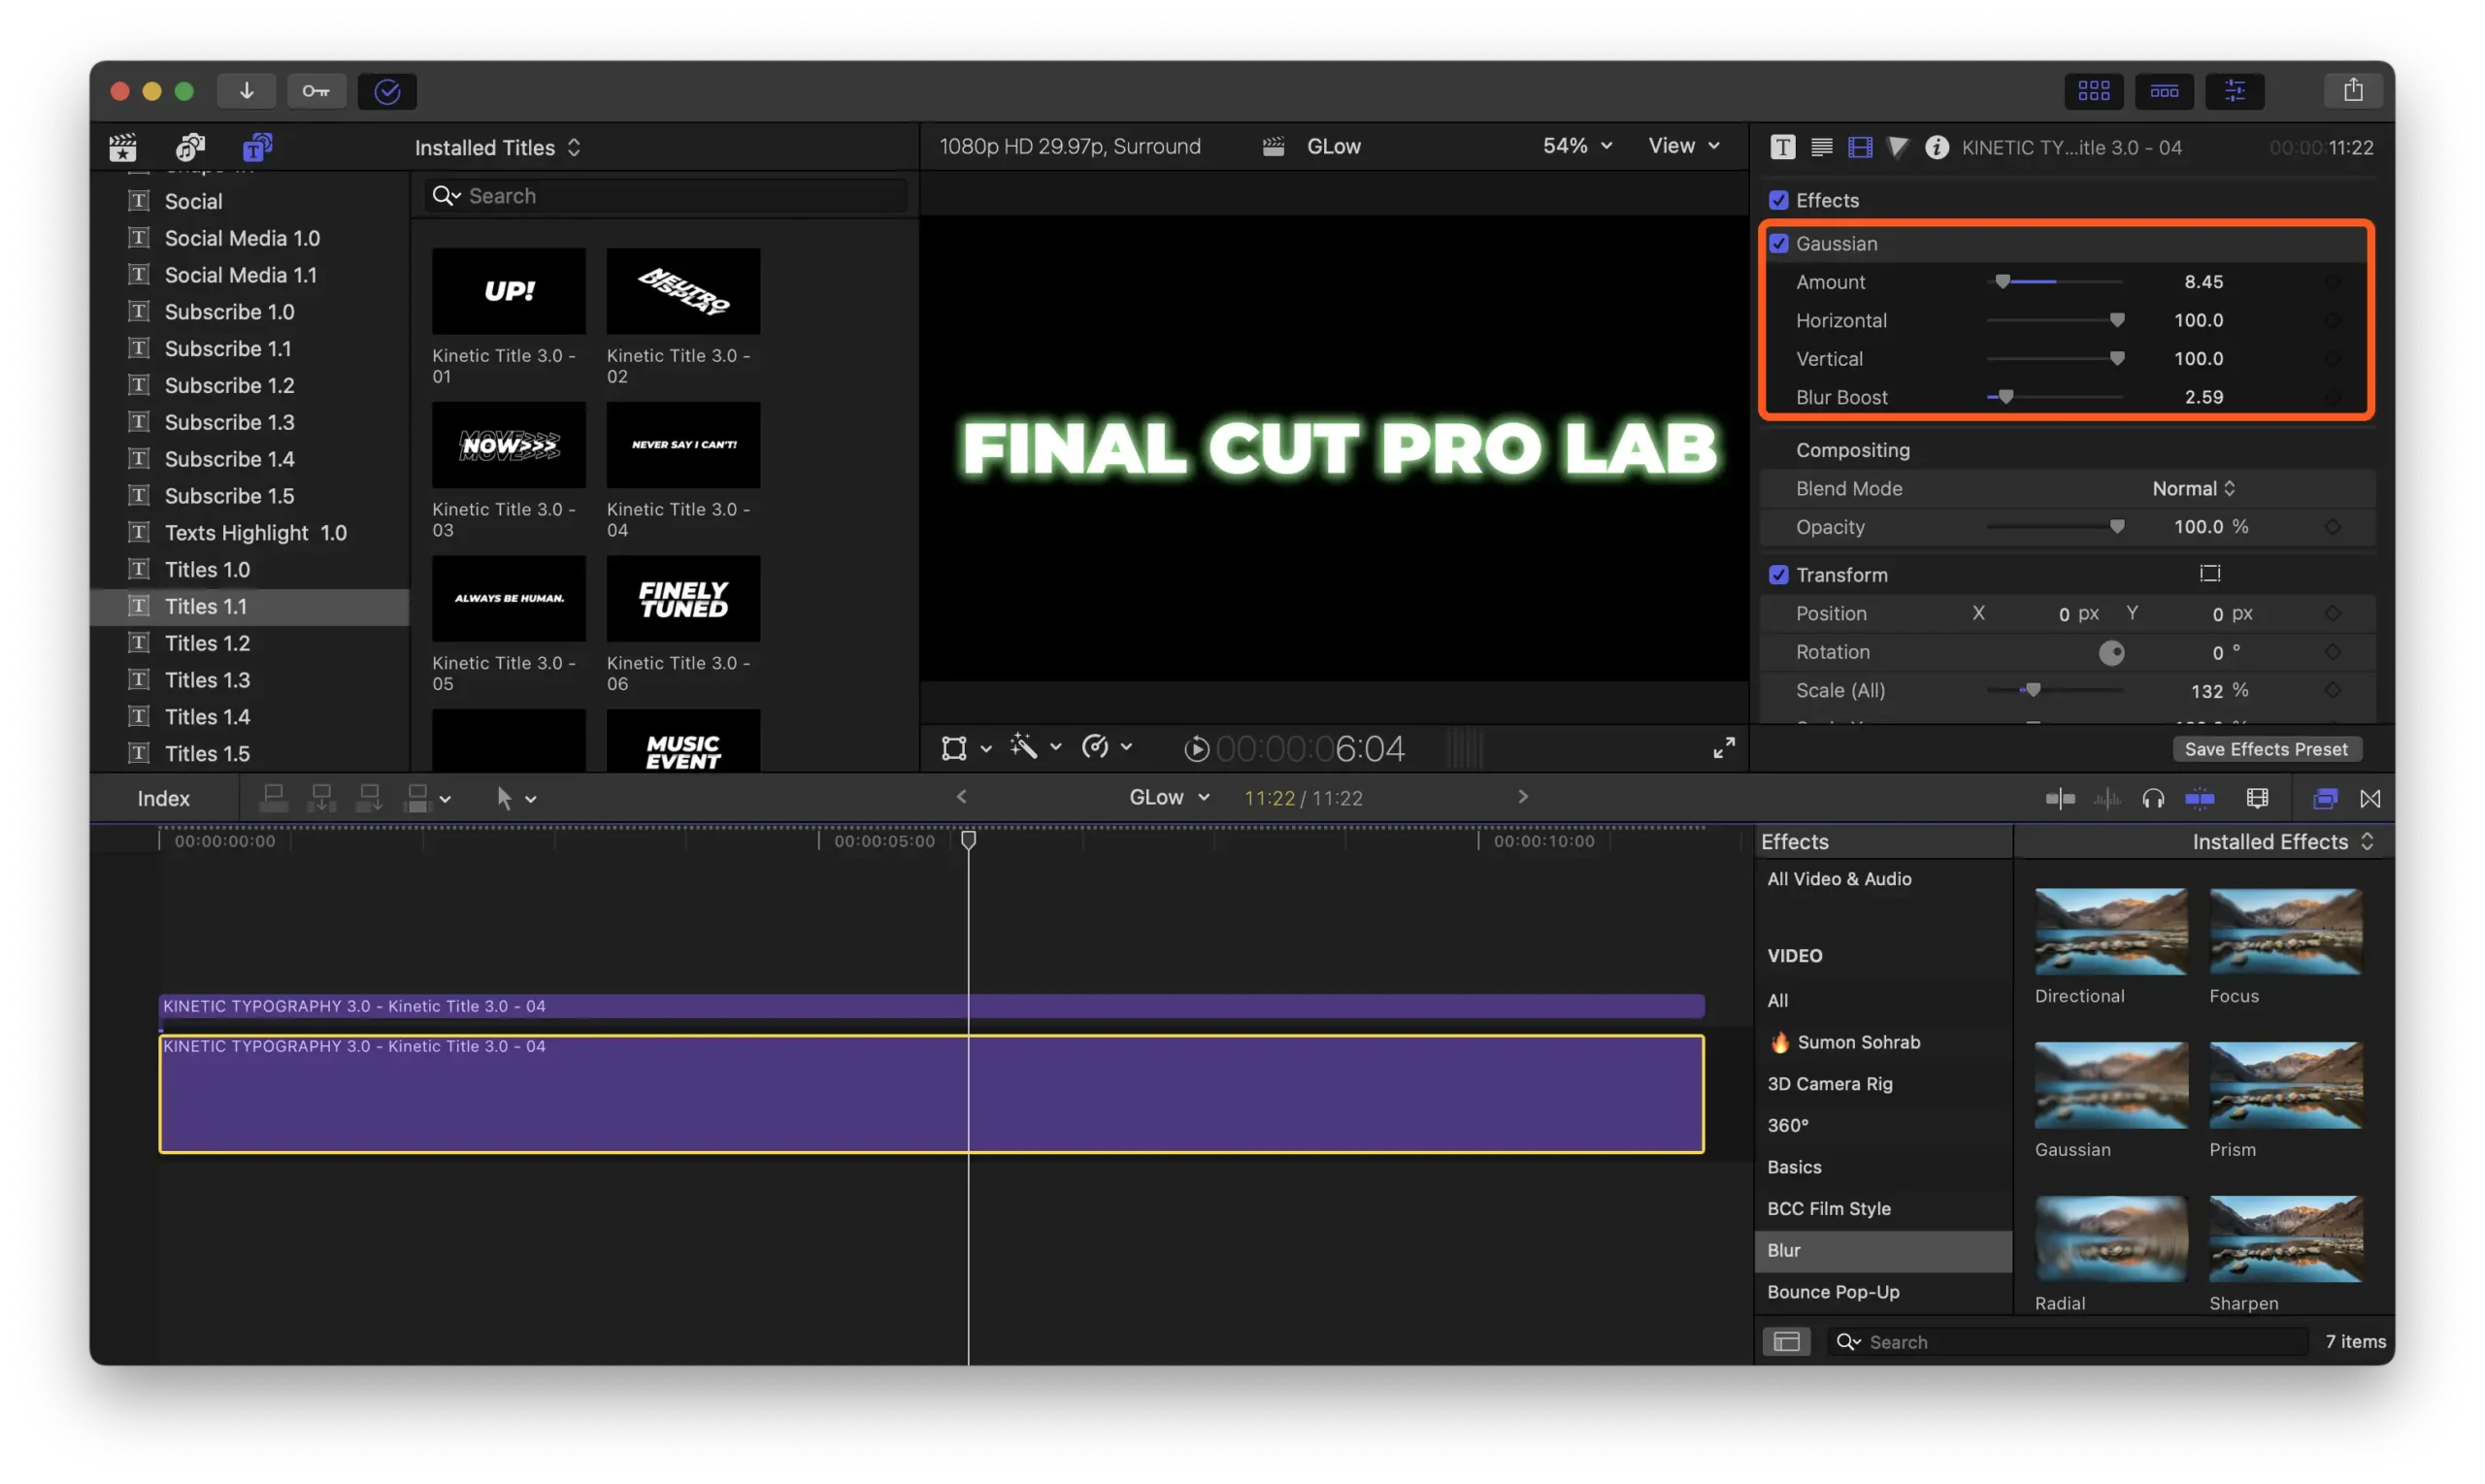Screen dimensions: 2485x1484
Task: Open the Title inspector T icon
Action: coord(1782,147)
